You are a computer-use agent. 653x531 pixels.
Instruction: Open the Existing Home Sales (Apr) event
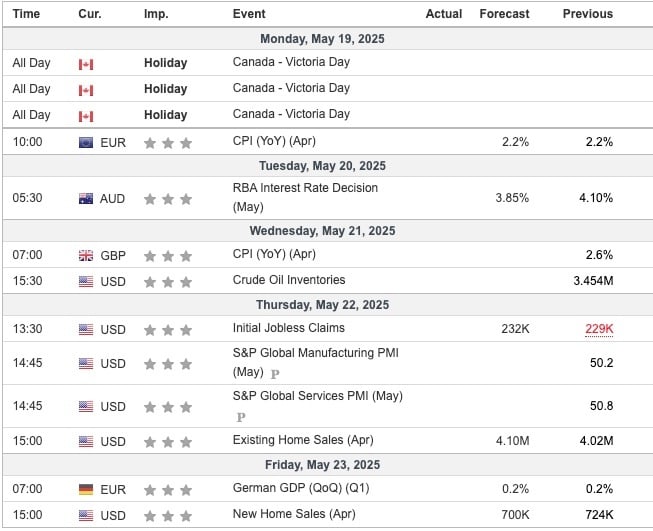click(303, 440)
